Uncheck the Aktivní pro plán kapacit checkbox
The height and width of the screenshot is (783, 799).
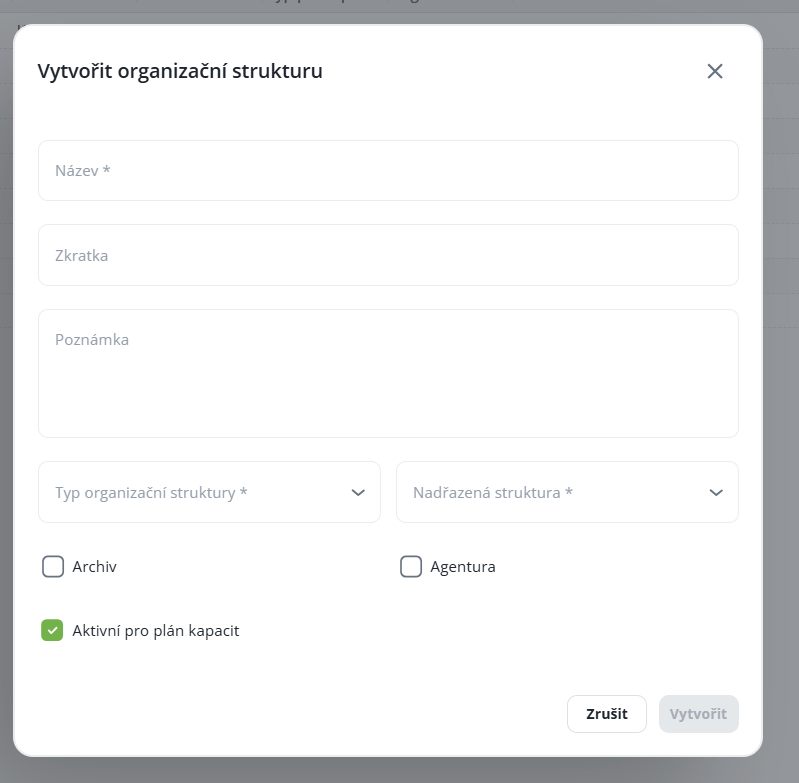pos(52,631)
